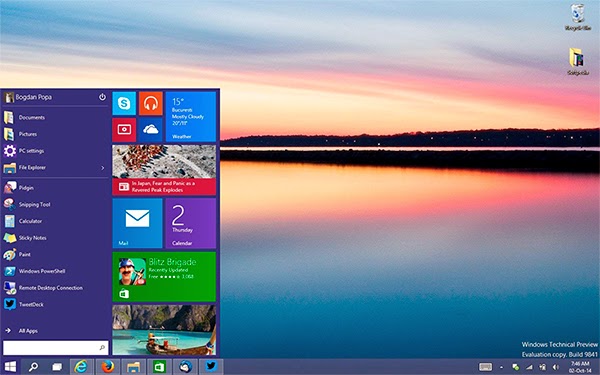This screenshot has width=600, height=375.
Task: Click the taskbar clock and date
Action: pos(580,367)
